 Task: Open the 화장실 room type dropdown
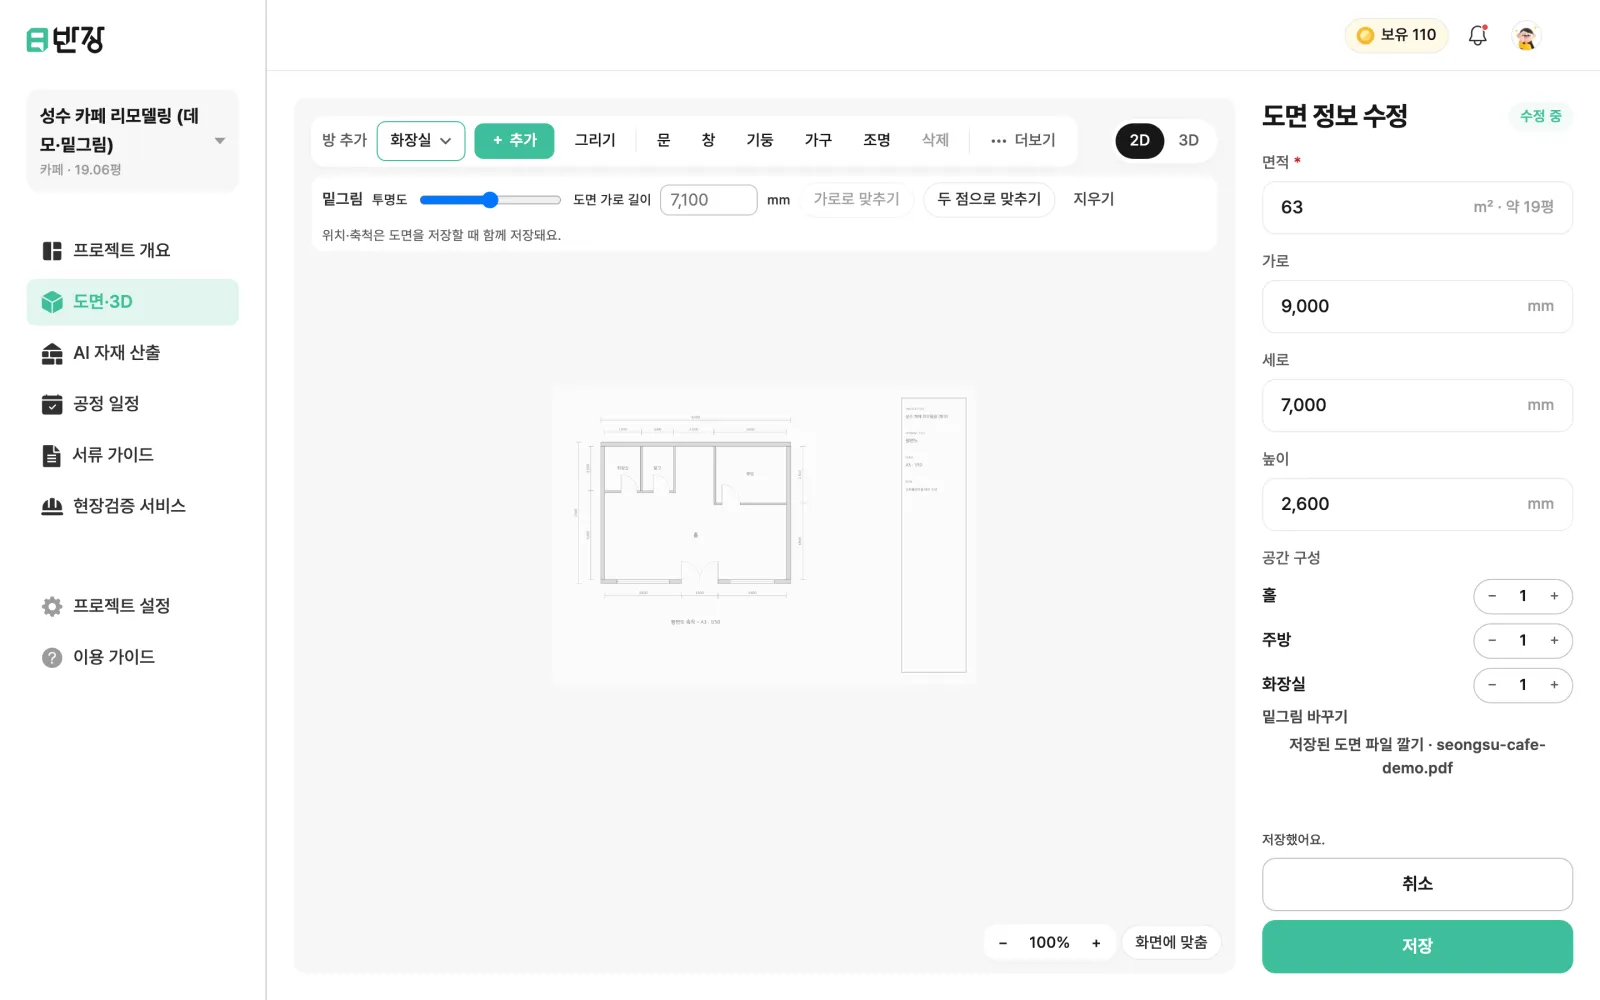point(420,140)
